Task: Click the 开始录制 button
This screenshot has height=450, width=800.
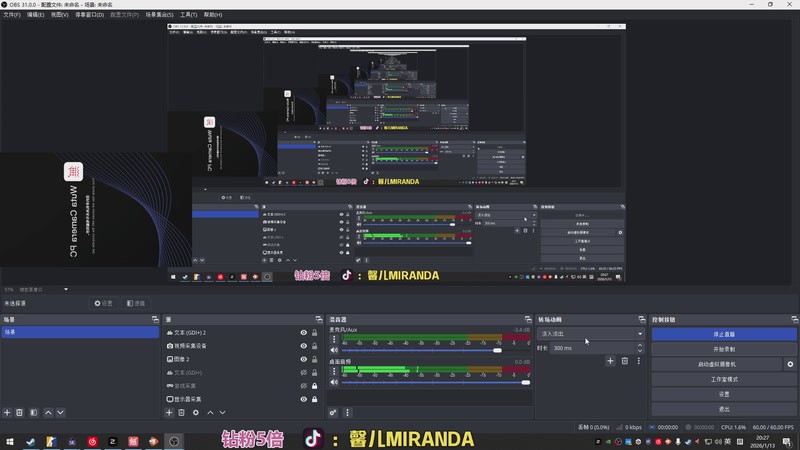Action: click(x=724, y=349)
